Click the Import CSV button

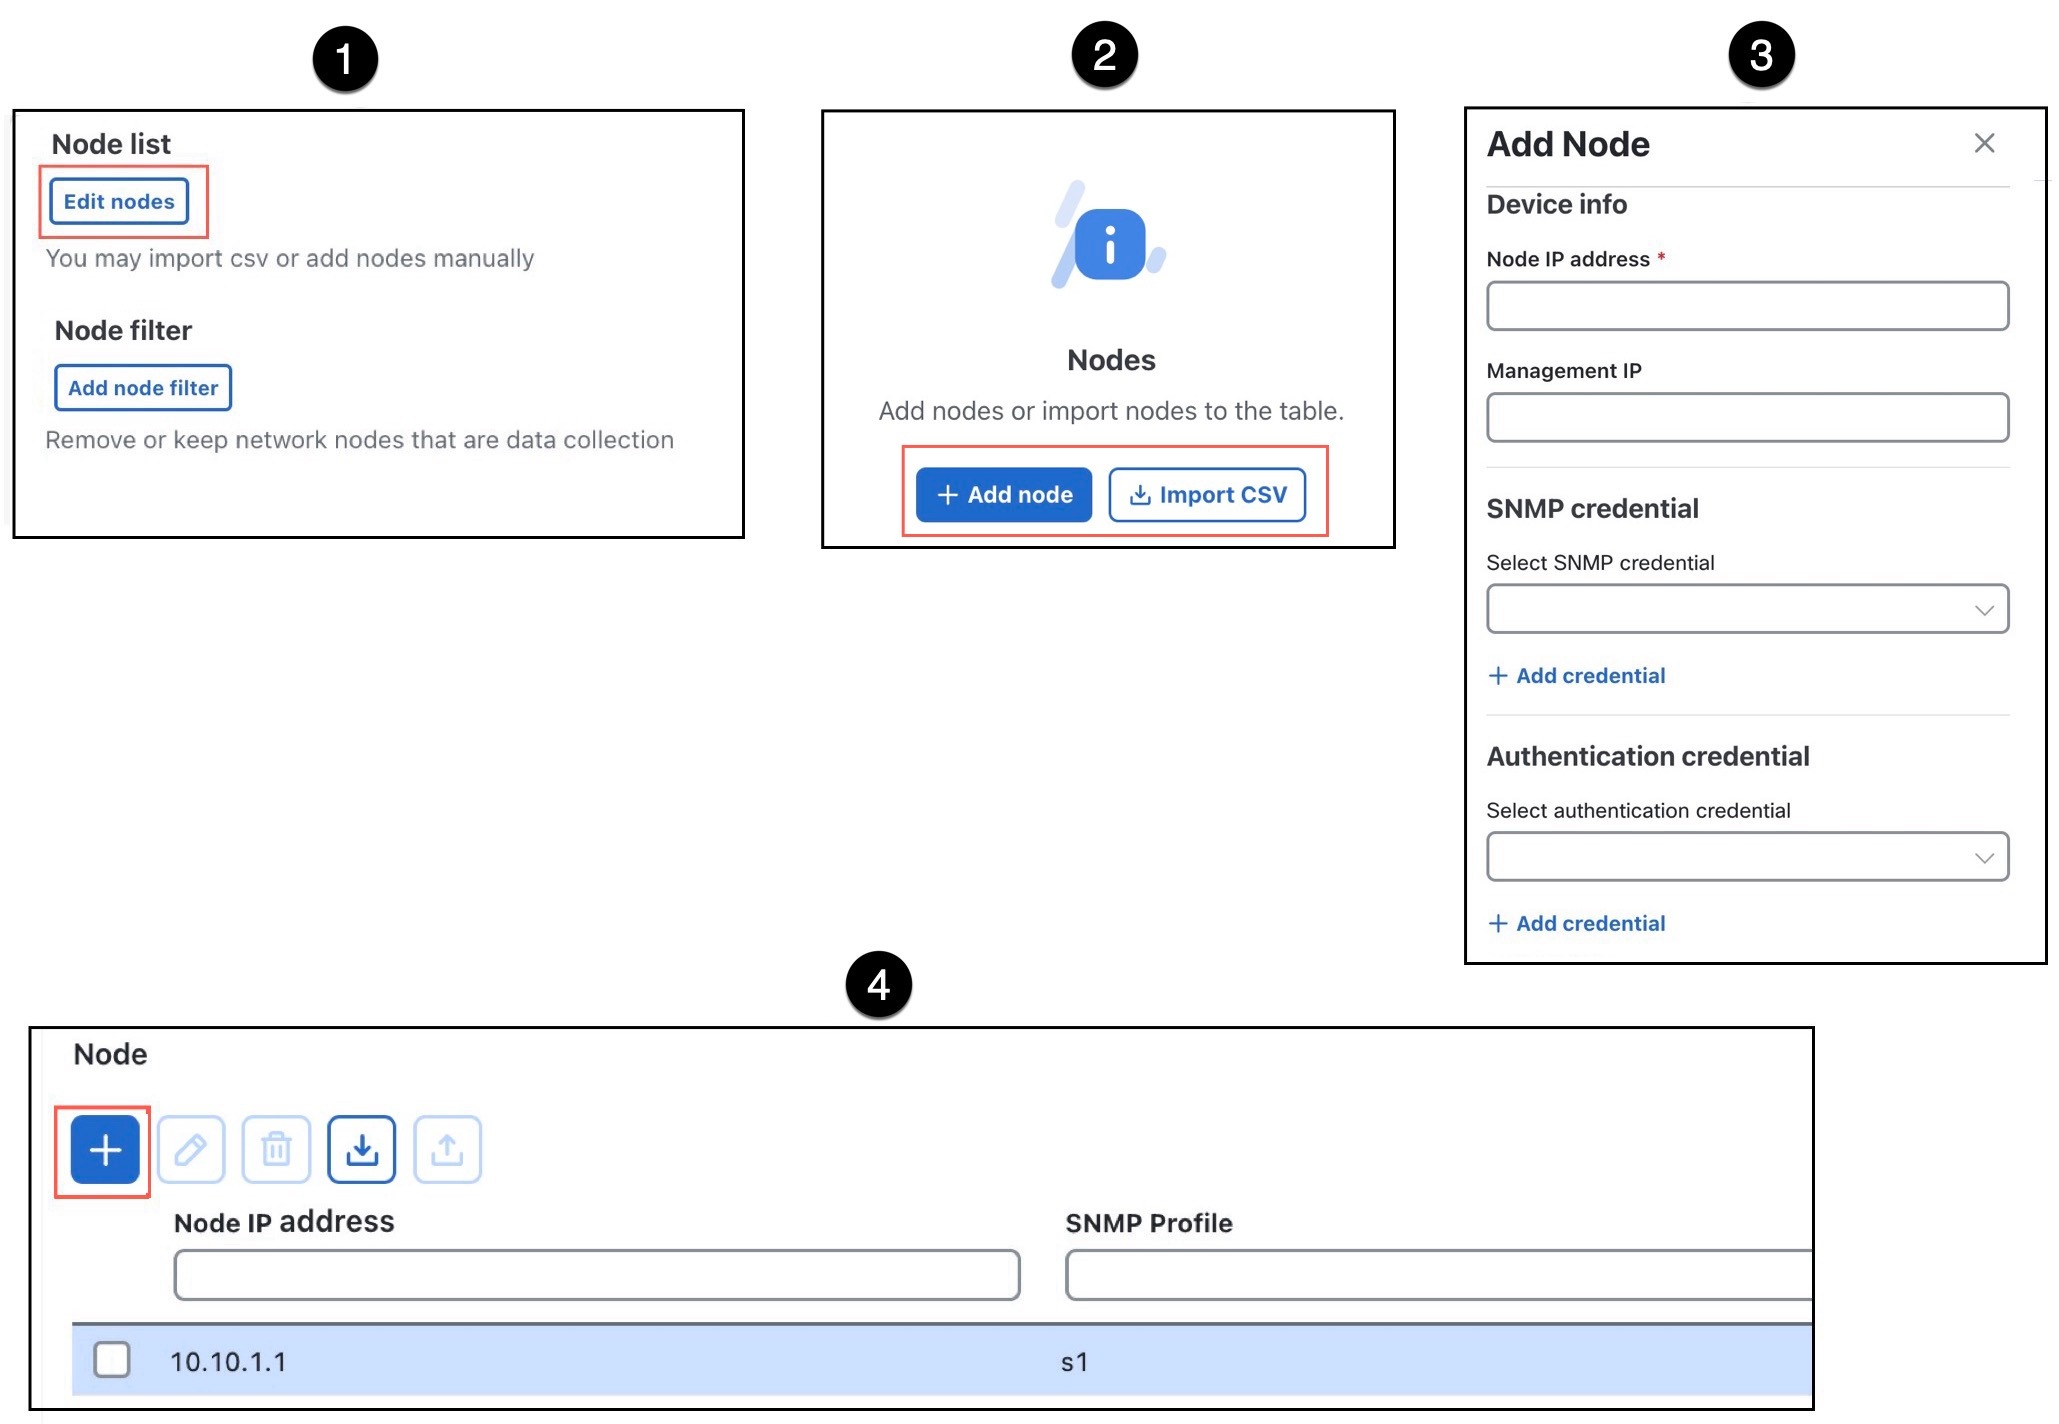1208,494
